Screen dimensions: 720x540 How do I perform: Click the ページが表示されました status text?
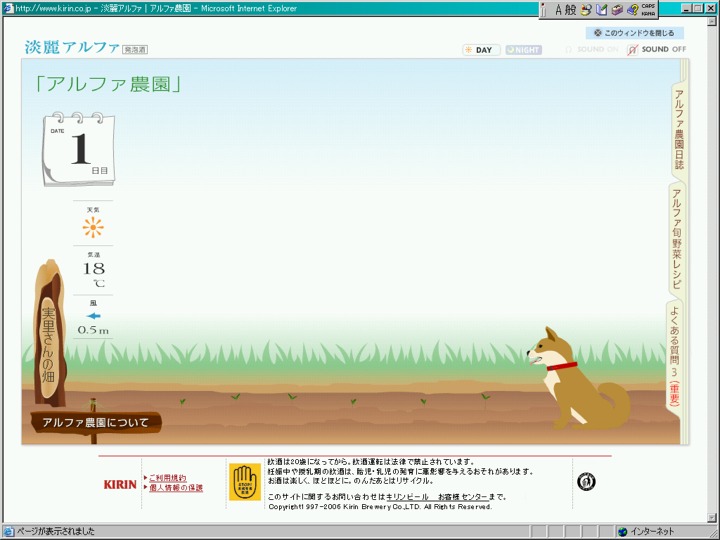(x=56, y=531)
